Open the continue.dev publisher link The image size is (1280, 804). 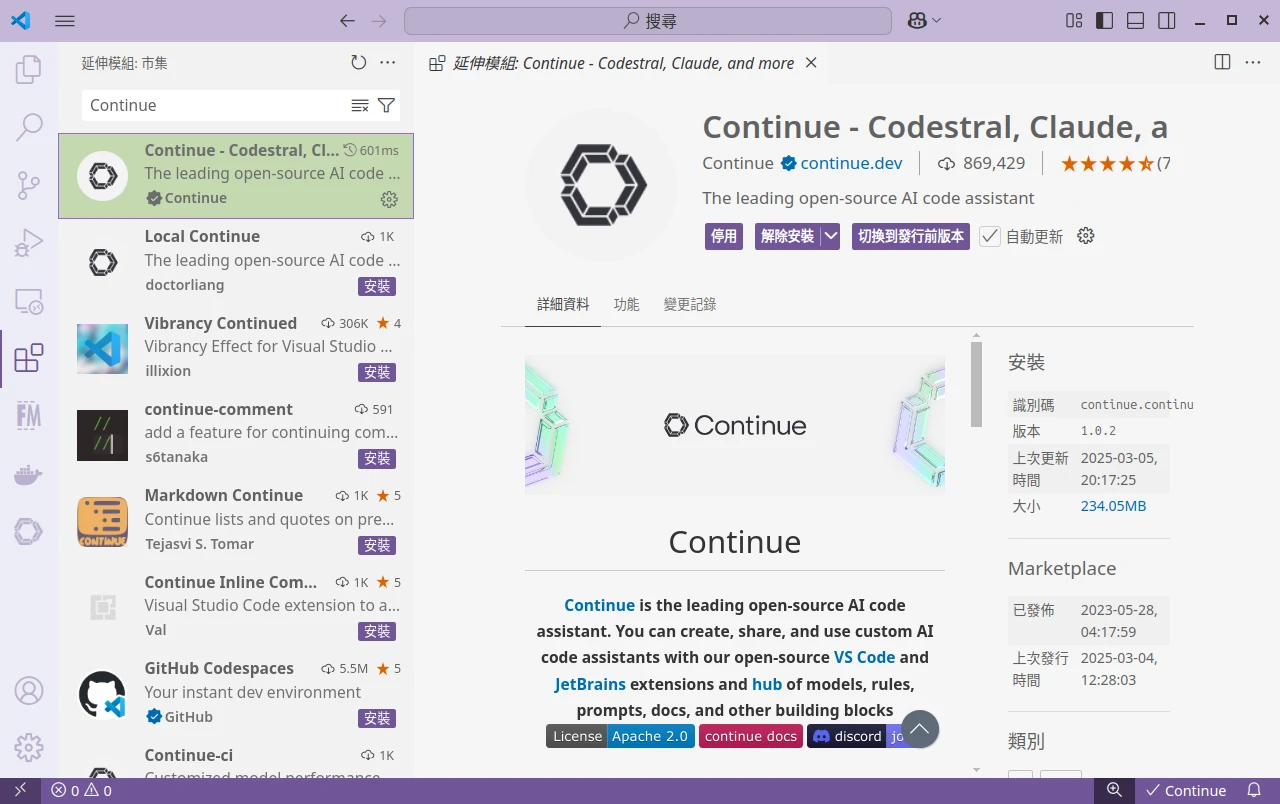(x=851, y=163)
